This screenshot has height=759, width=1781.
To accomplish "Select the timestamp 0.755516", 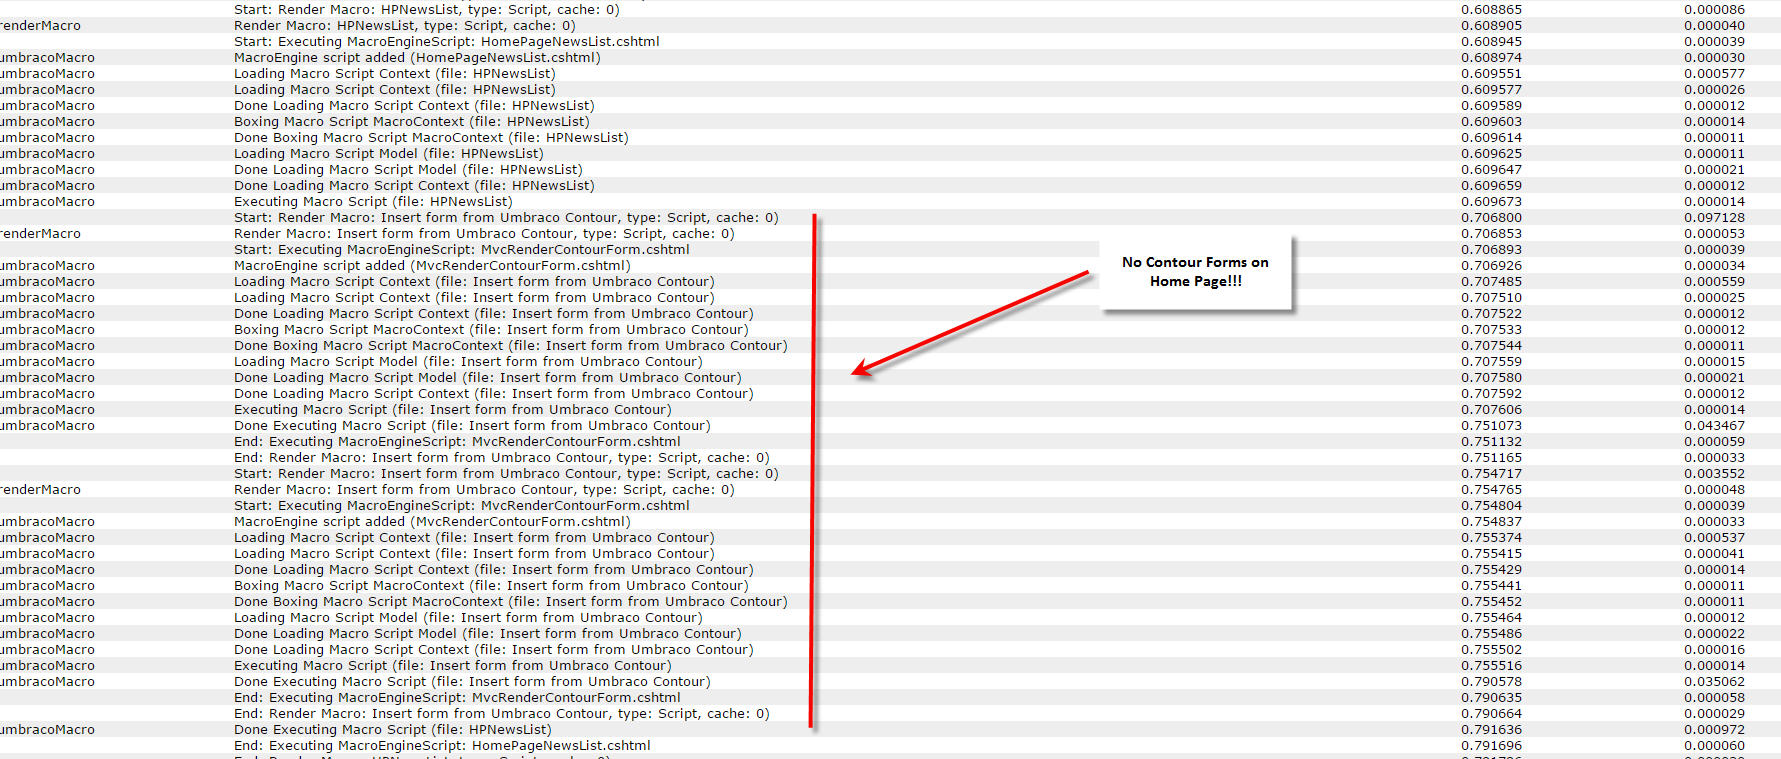I will pos(1491,666).
